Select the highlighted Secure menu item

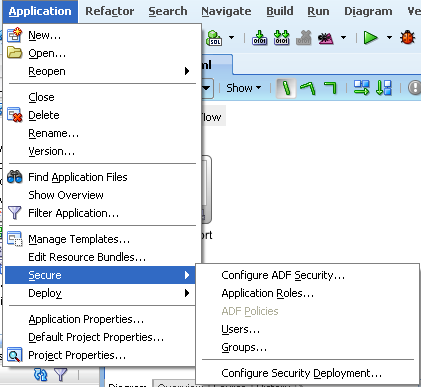[x=100, y=275]
